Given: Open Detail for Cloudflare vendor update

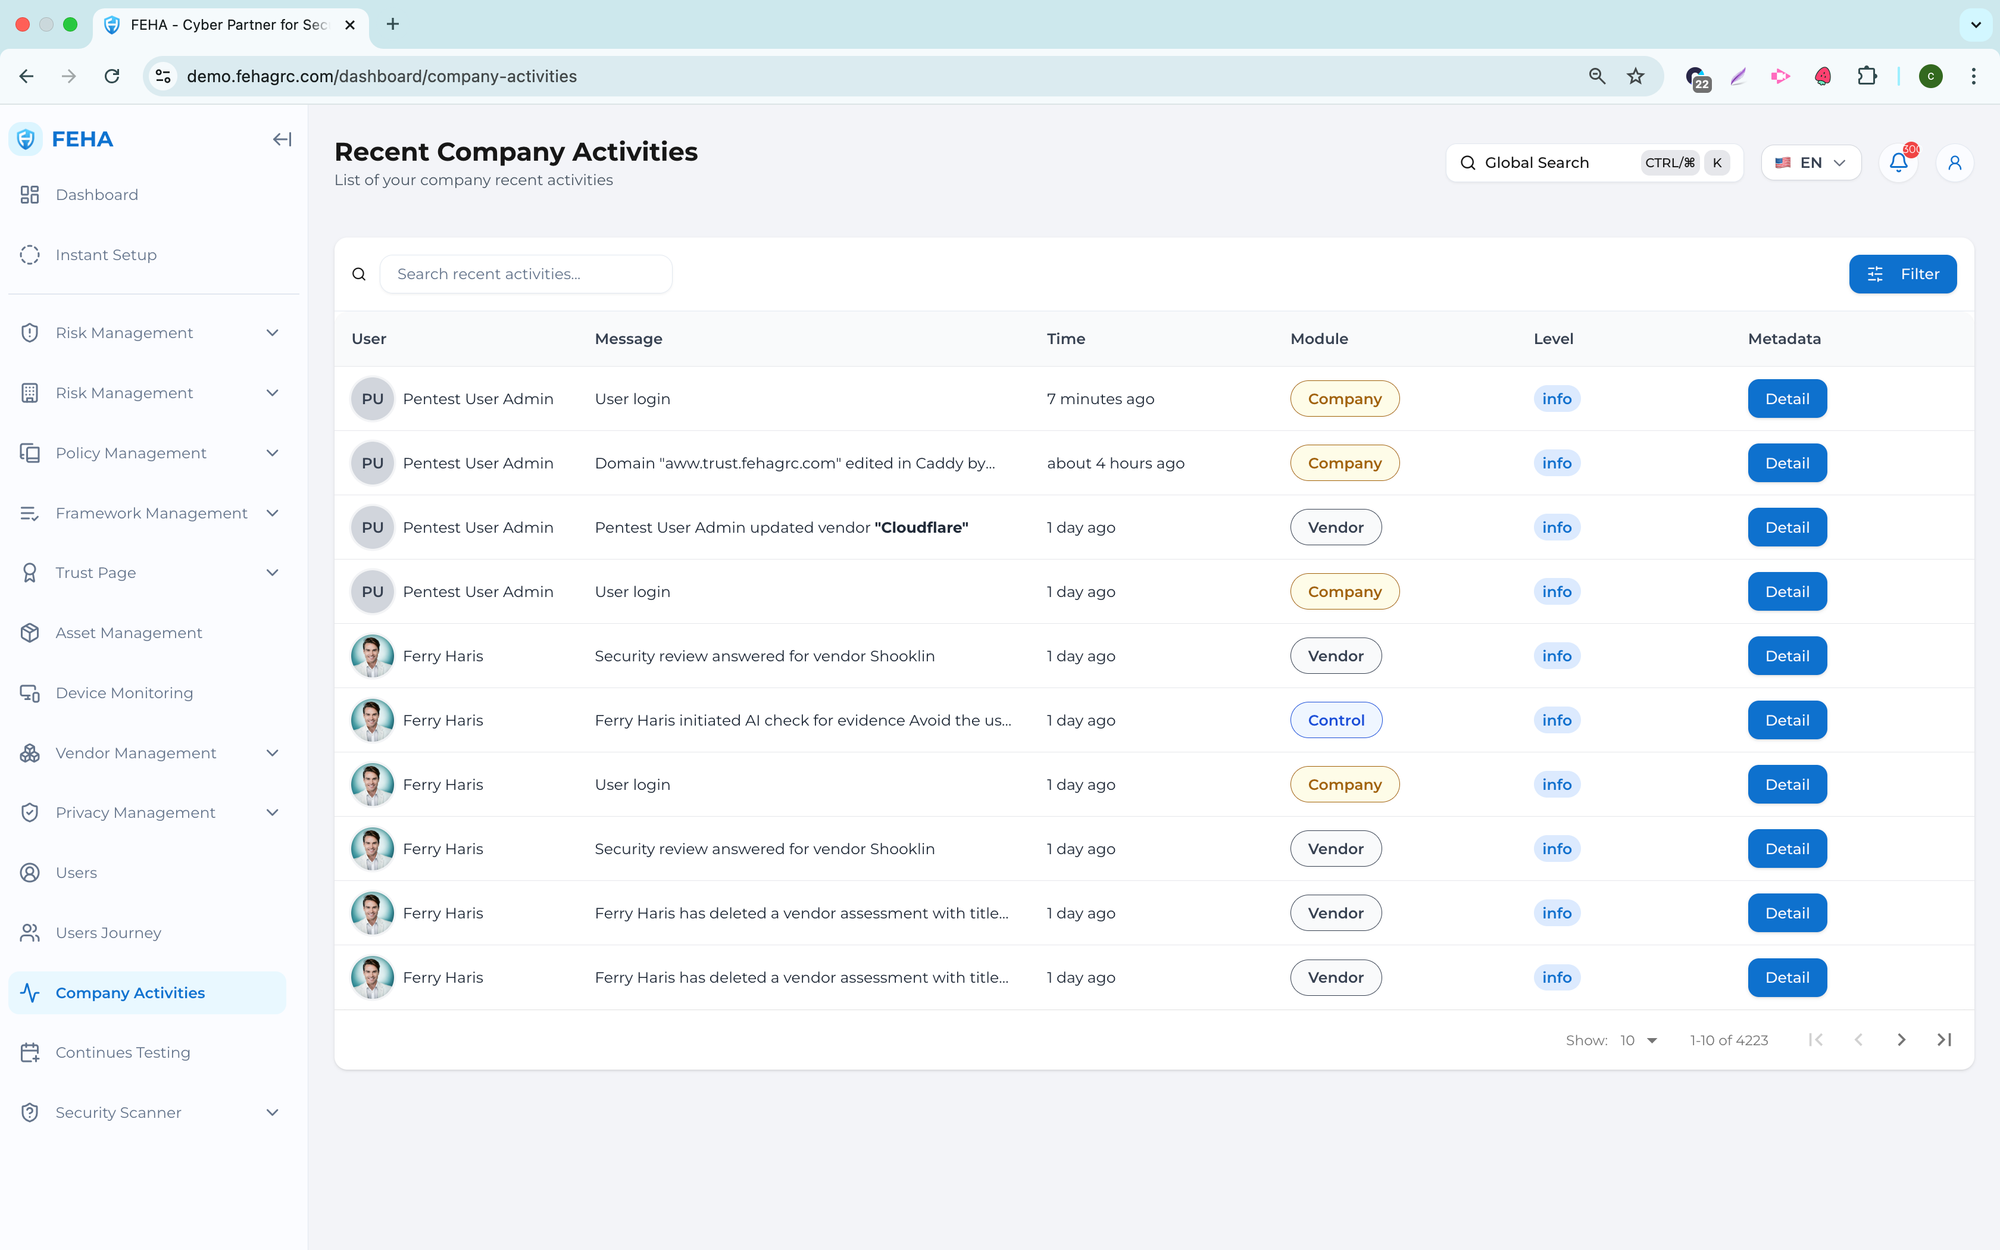Looking at the screenshot, I should click(1786, 527).
